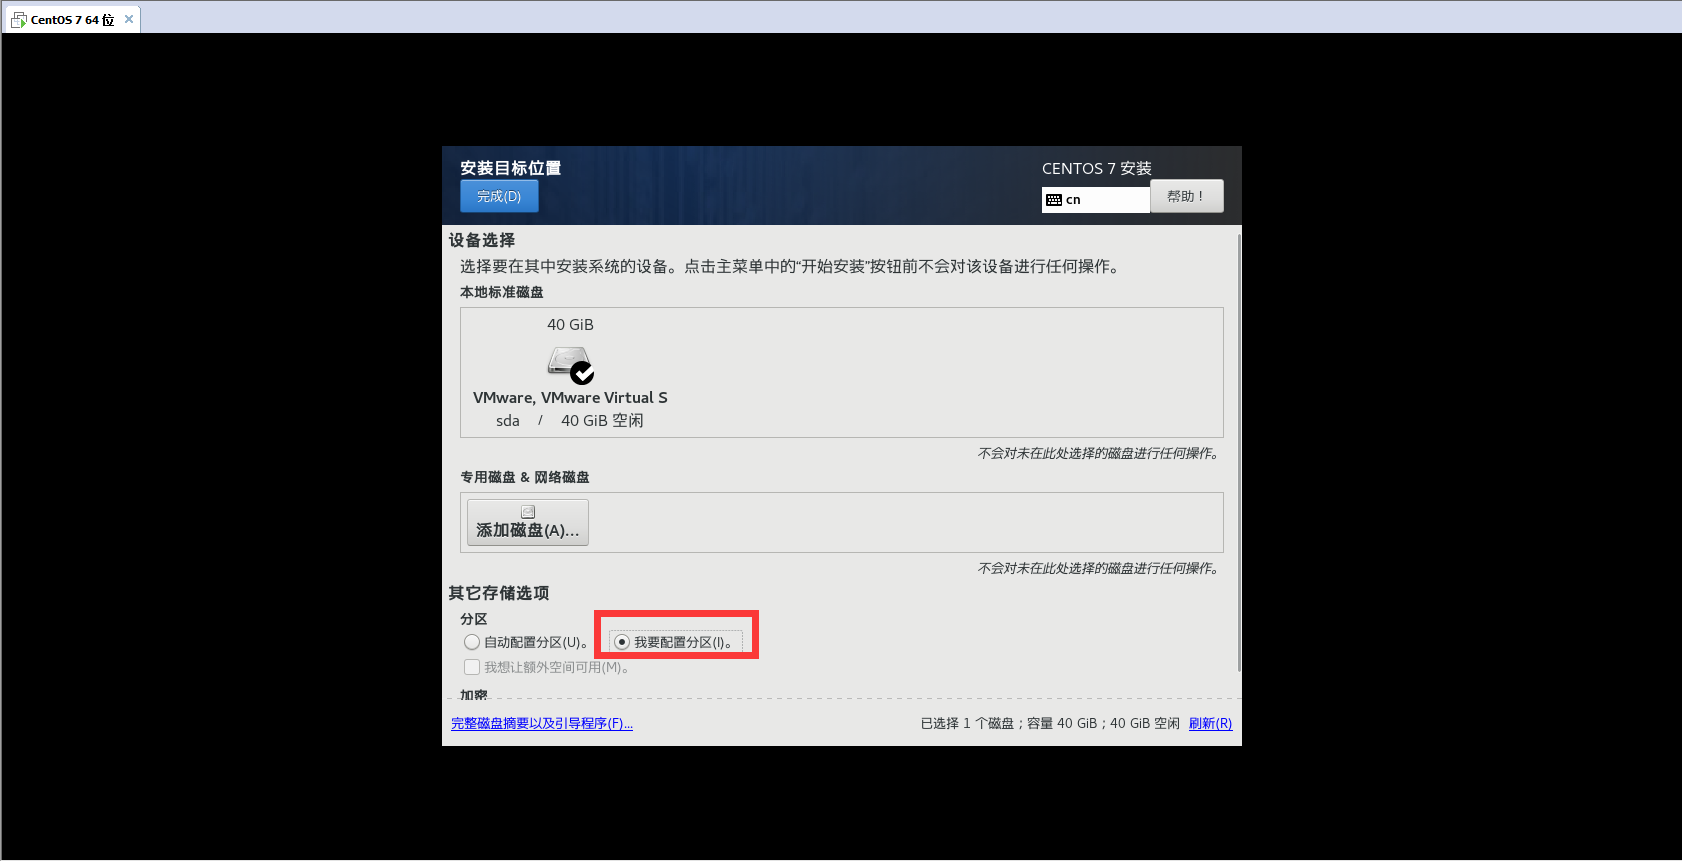1682x861 pixels.
Task: Click the VMware virtual disk icon
Action: click(x=570, y=364)
